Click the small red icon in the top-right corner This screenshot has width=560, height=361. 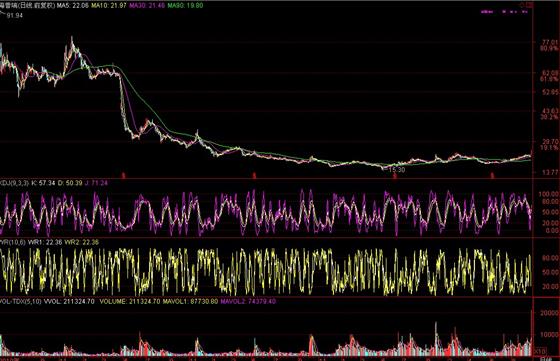click(527, 5)
